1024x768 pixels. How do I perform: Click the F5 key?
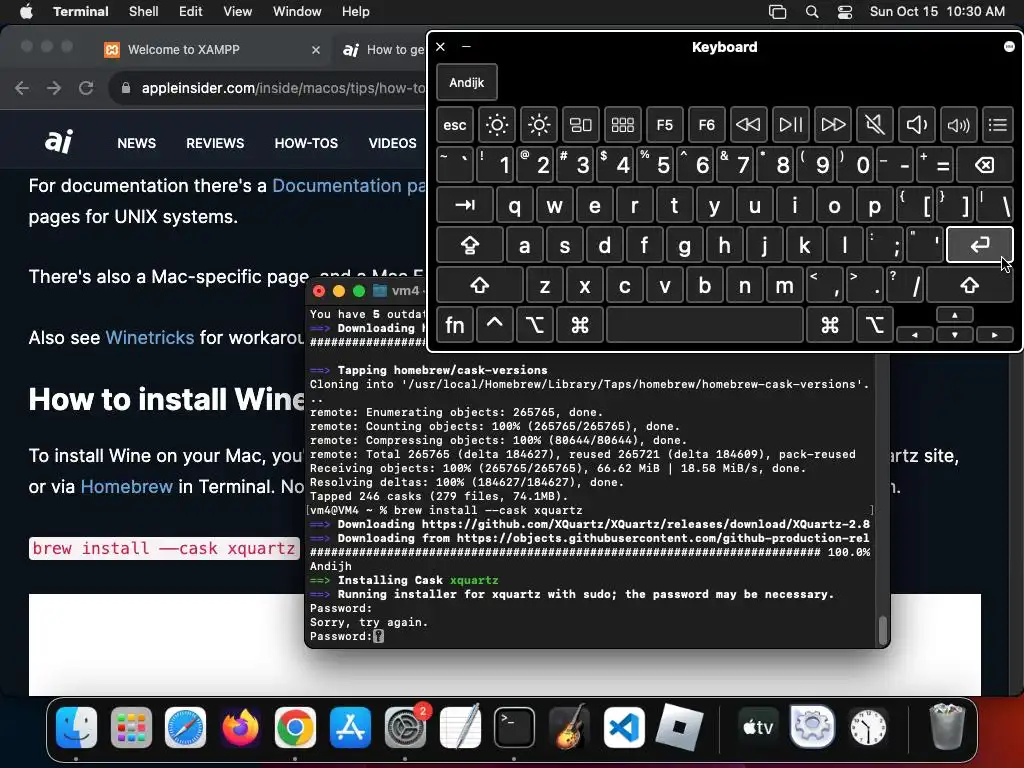[665, 125]
